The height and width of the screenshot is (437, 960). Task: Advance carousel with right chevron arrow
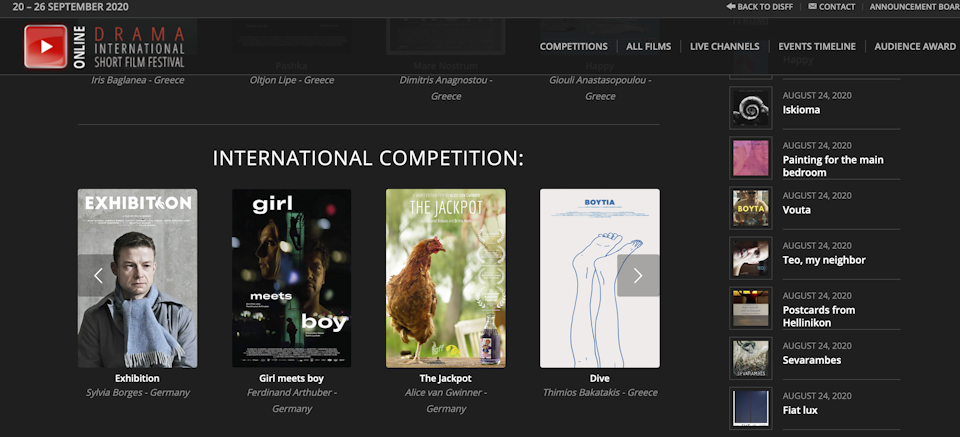tap(638, 275)
